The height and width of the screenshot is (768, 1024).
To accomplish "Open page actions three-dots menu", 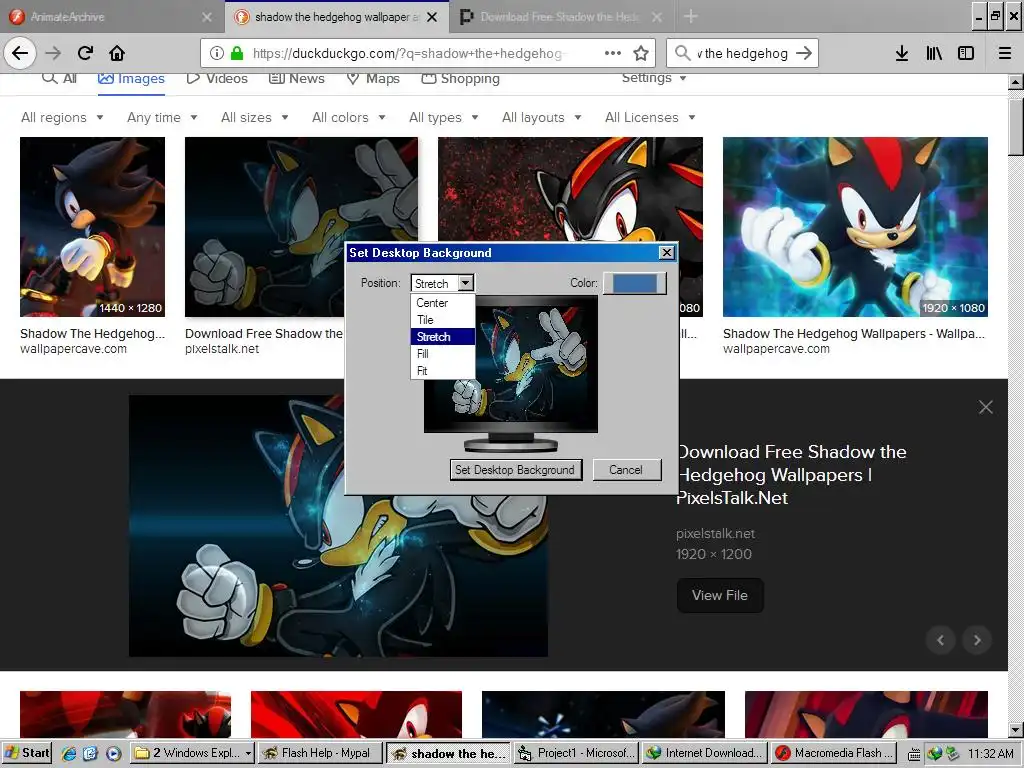I will click(x=613, y=53).
